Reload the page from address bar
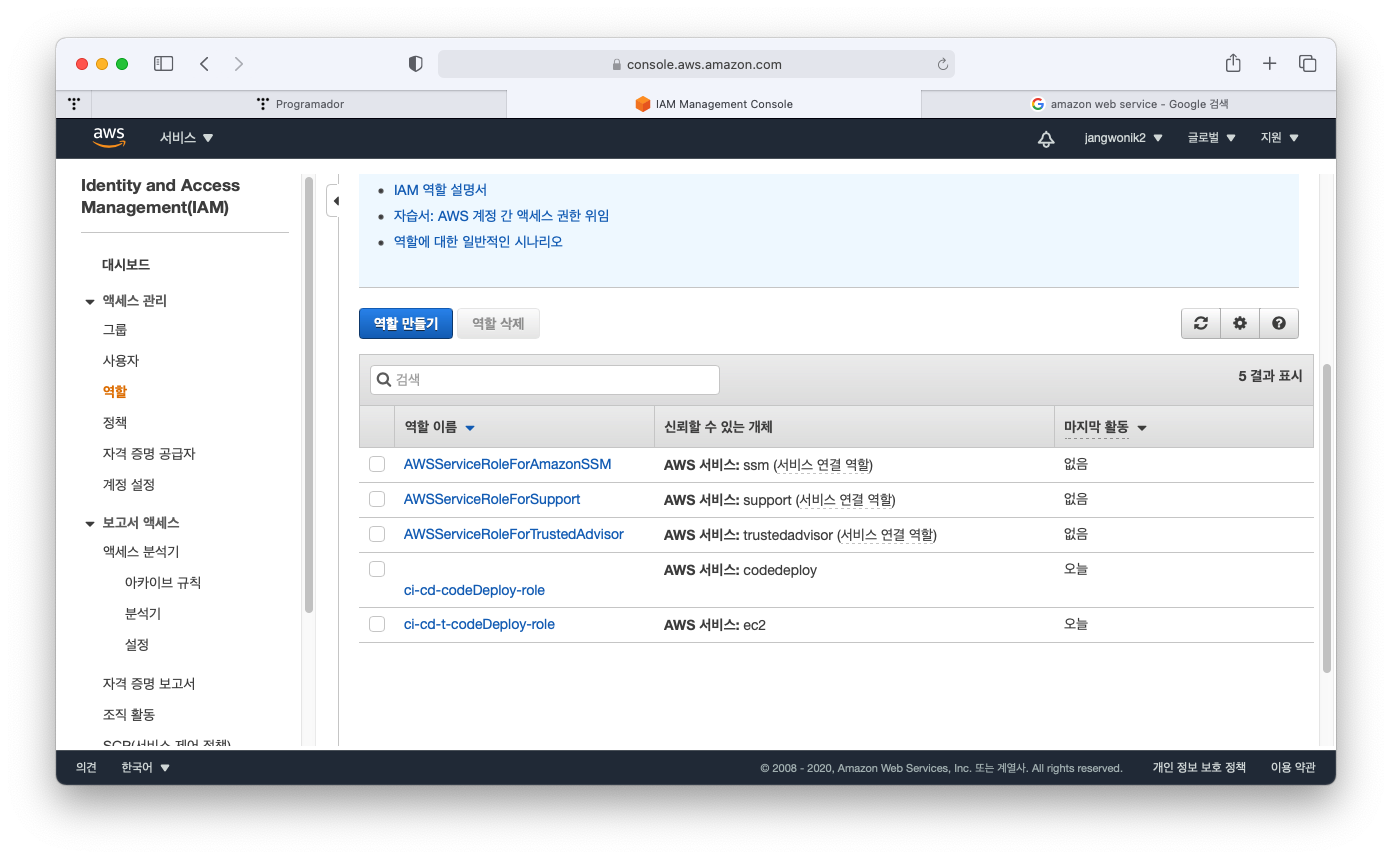 click(x=942, y=64)
